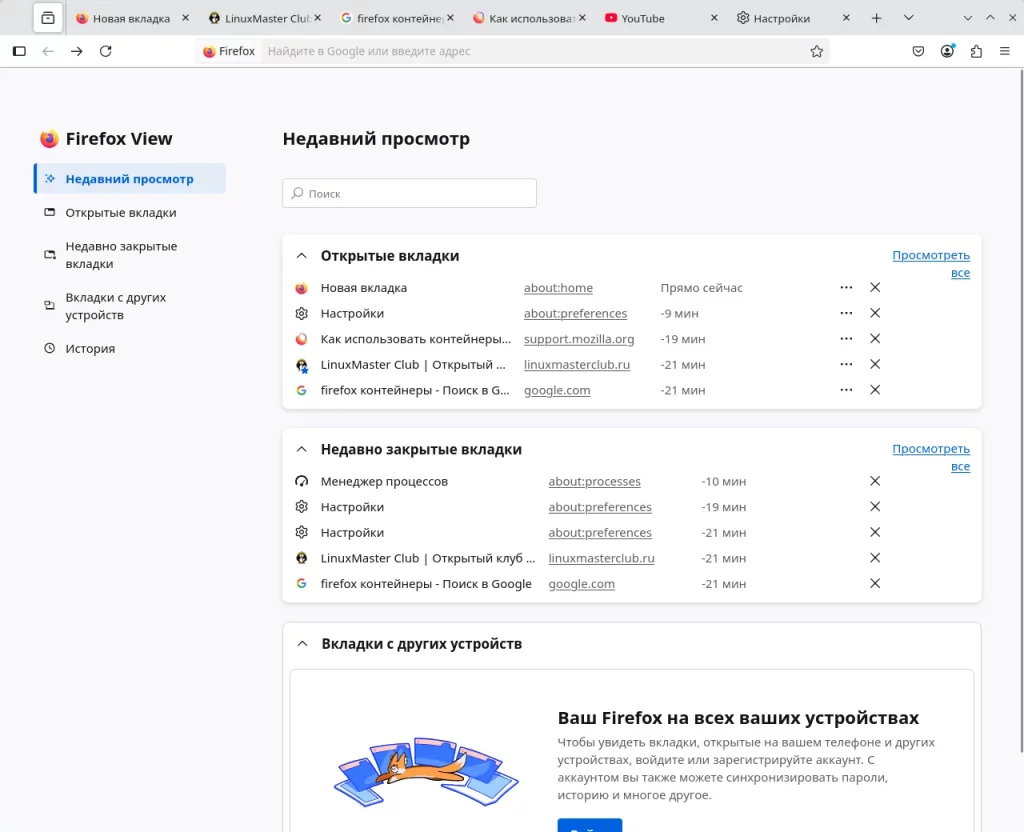This screenshot has height=832, width=1024.
Task: Close the Настройки browser tab
Action: coord(846,18)
